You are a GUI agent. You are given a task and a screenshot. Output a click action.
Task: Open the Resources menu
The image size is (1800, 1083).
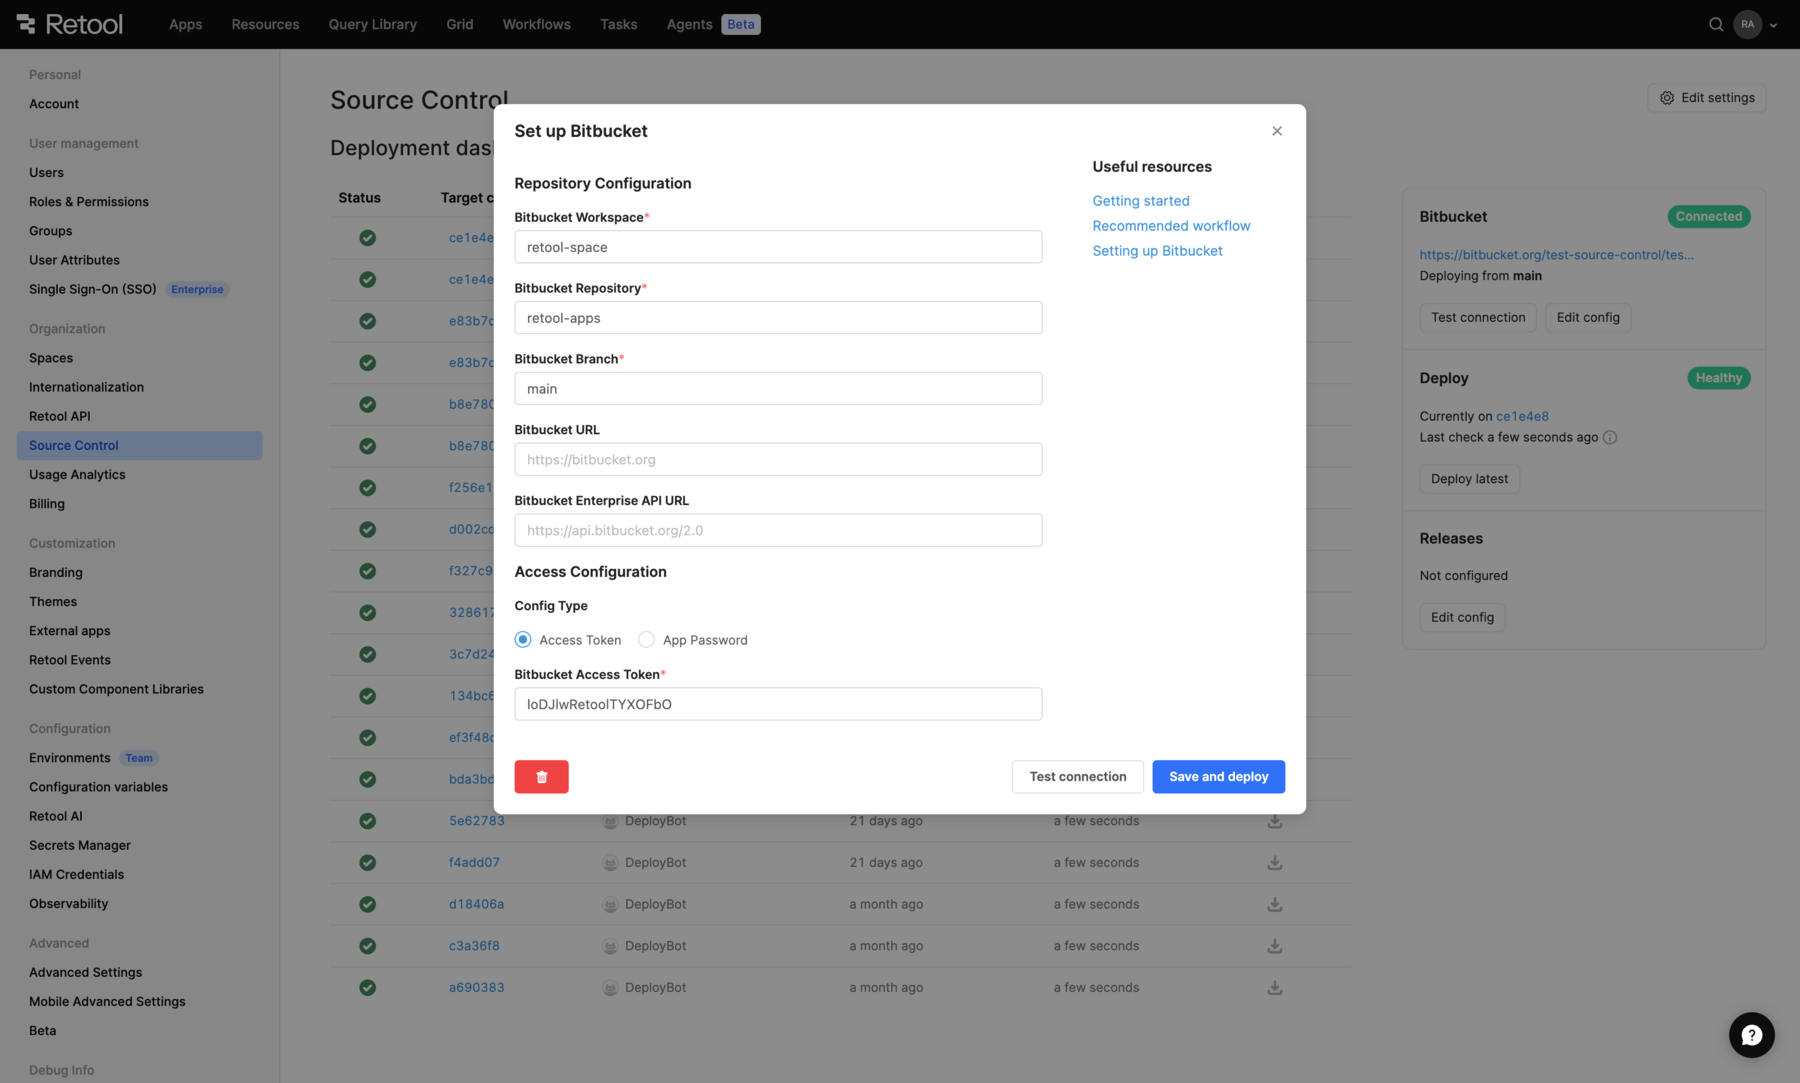(265, 24)
